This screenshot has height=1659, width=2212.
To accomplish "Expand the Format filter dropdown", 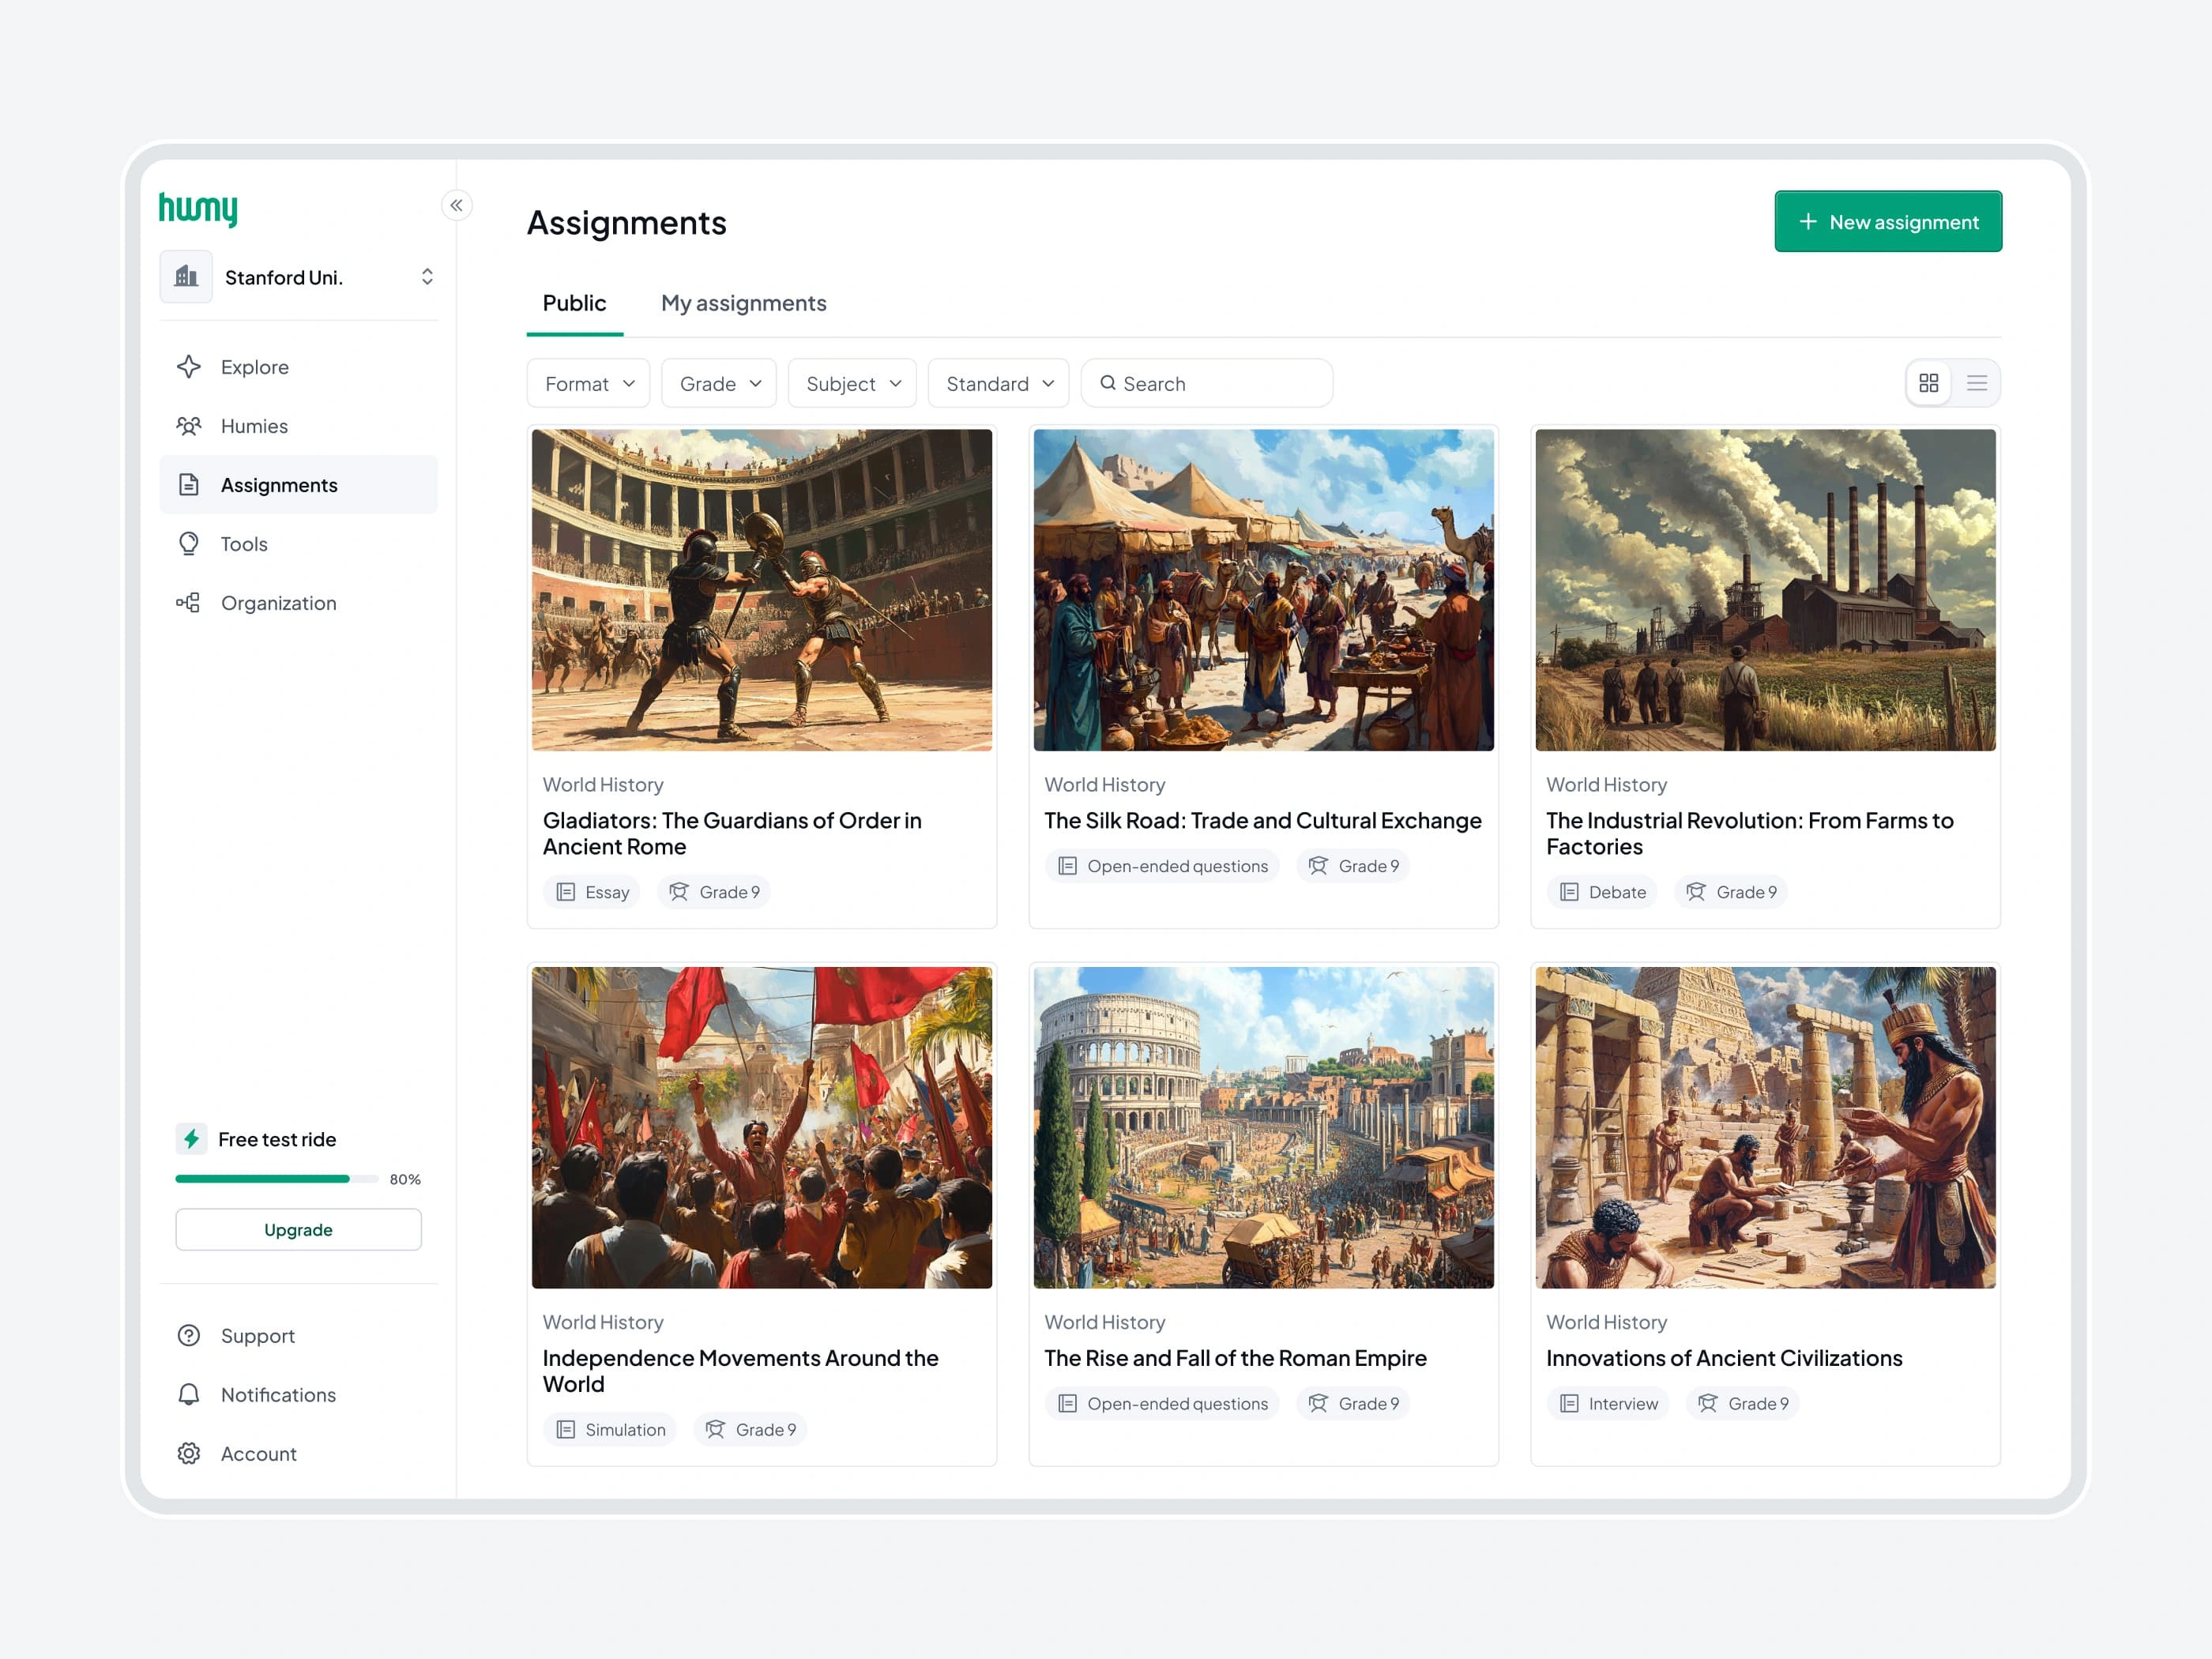I will [589, 384].
